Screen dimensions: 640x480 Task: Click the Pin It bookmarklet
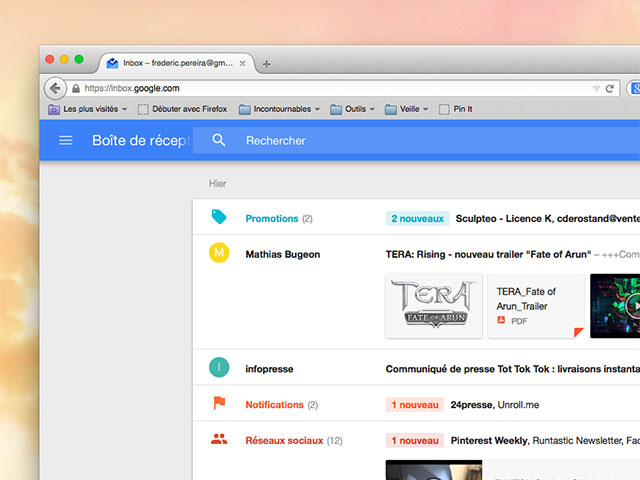(456, 109)
